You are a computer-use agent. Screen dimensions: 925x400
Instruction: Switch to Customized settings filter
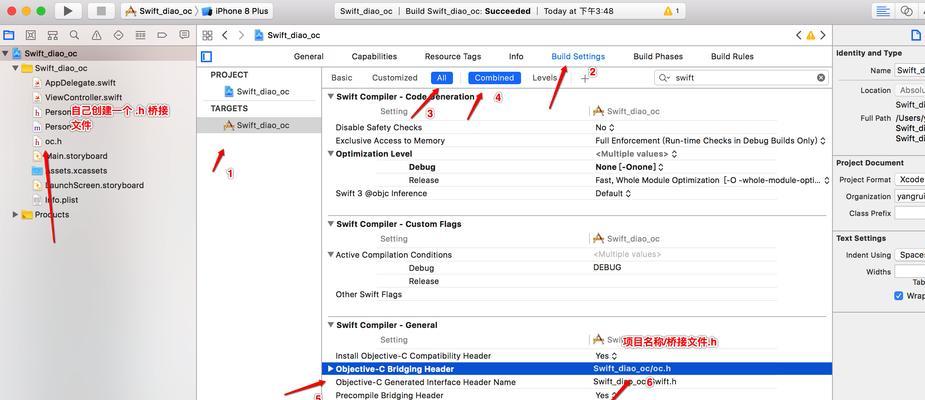[395, 78]
